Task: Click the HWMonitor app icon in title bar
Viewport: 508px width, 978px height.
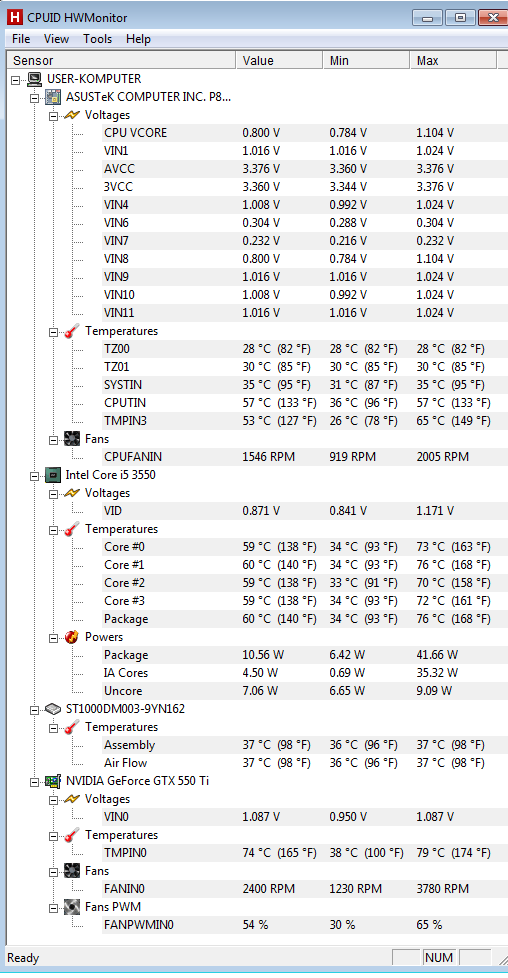Action: pyautogui.click(x=15, y=16)
